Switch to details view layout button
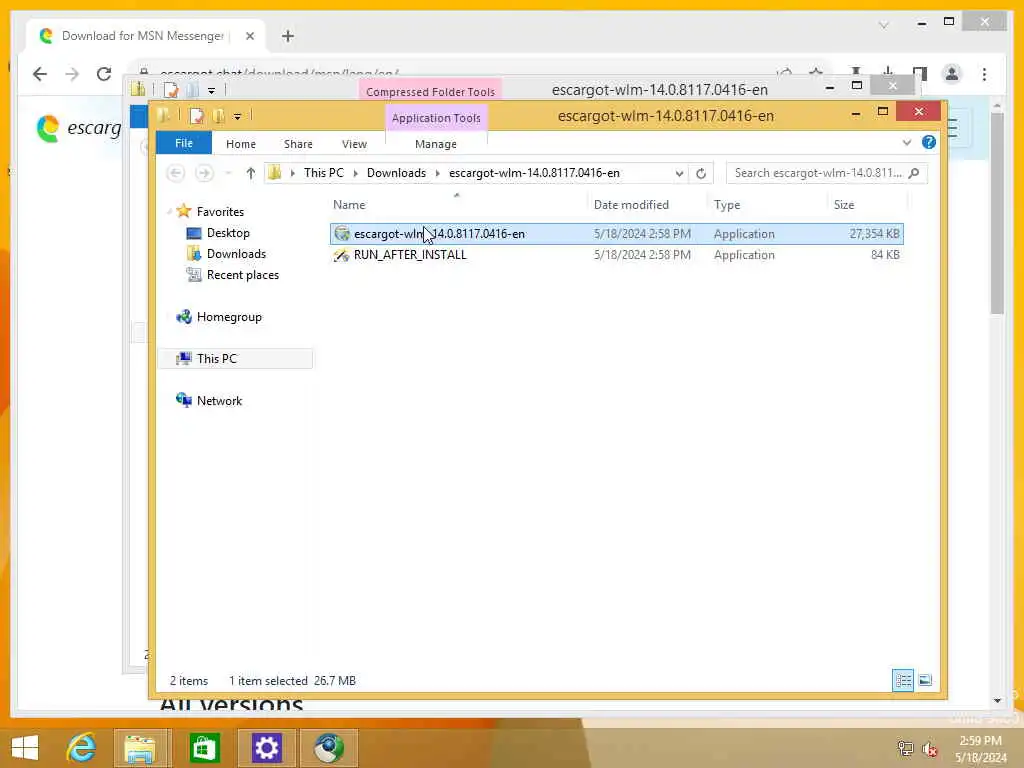Screen dimensions: 1024x768 tap(903, 680)
